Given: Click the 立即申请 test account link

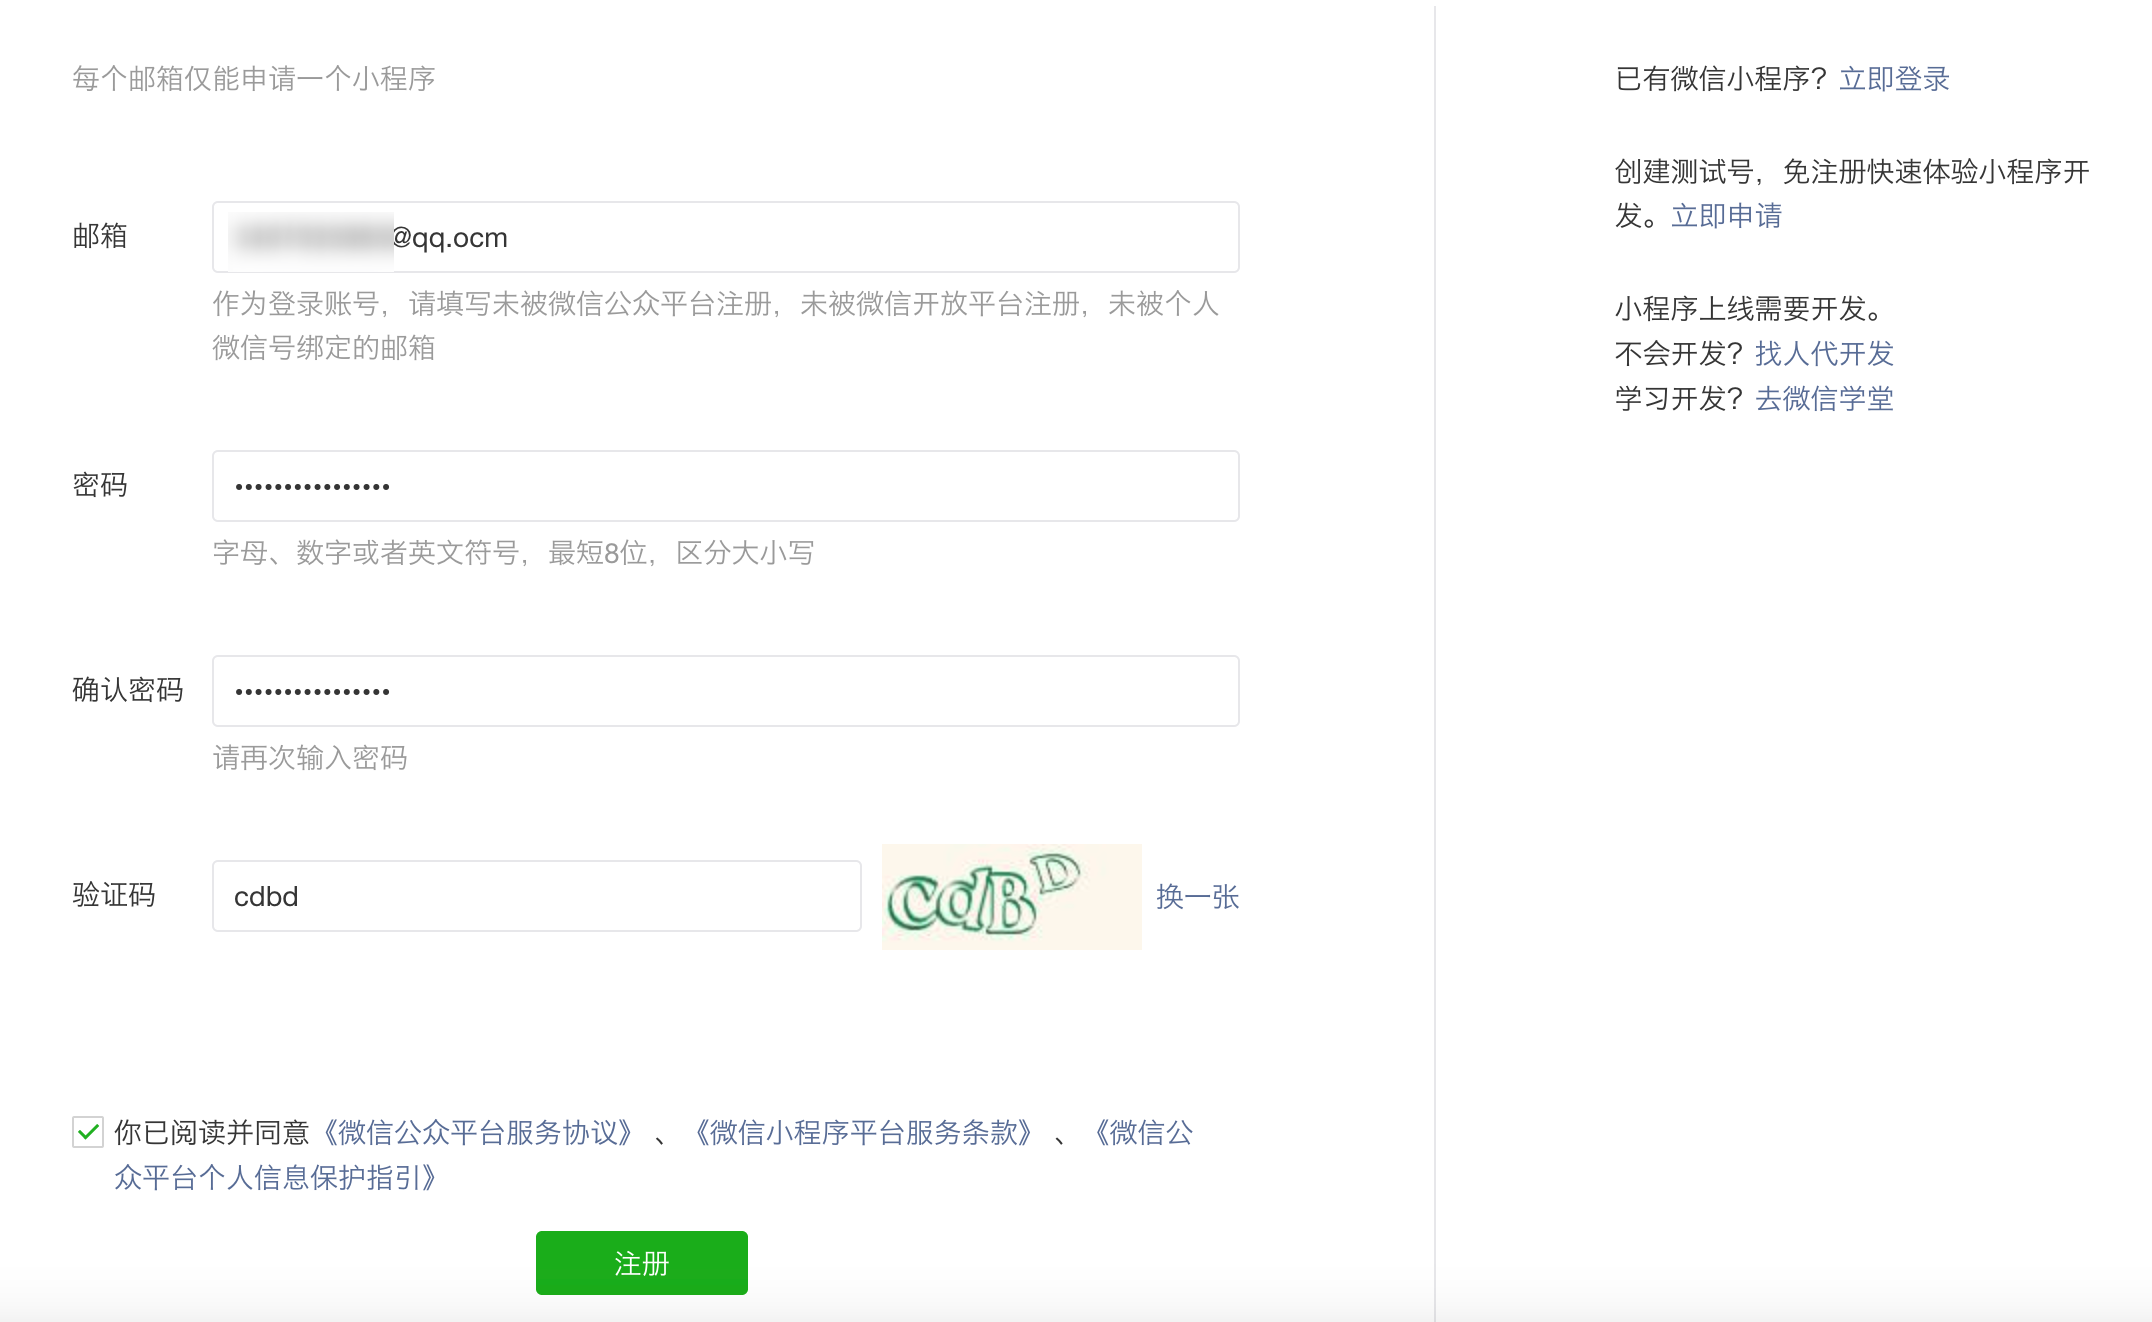Looking at the screenshot, I should click(x=1726, y=216).
